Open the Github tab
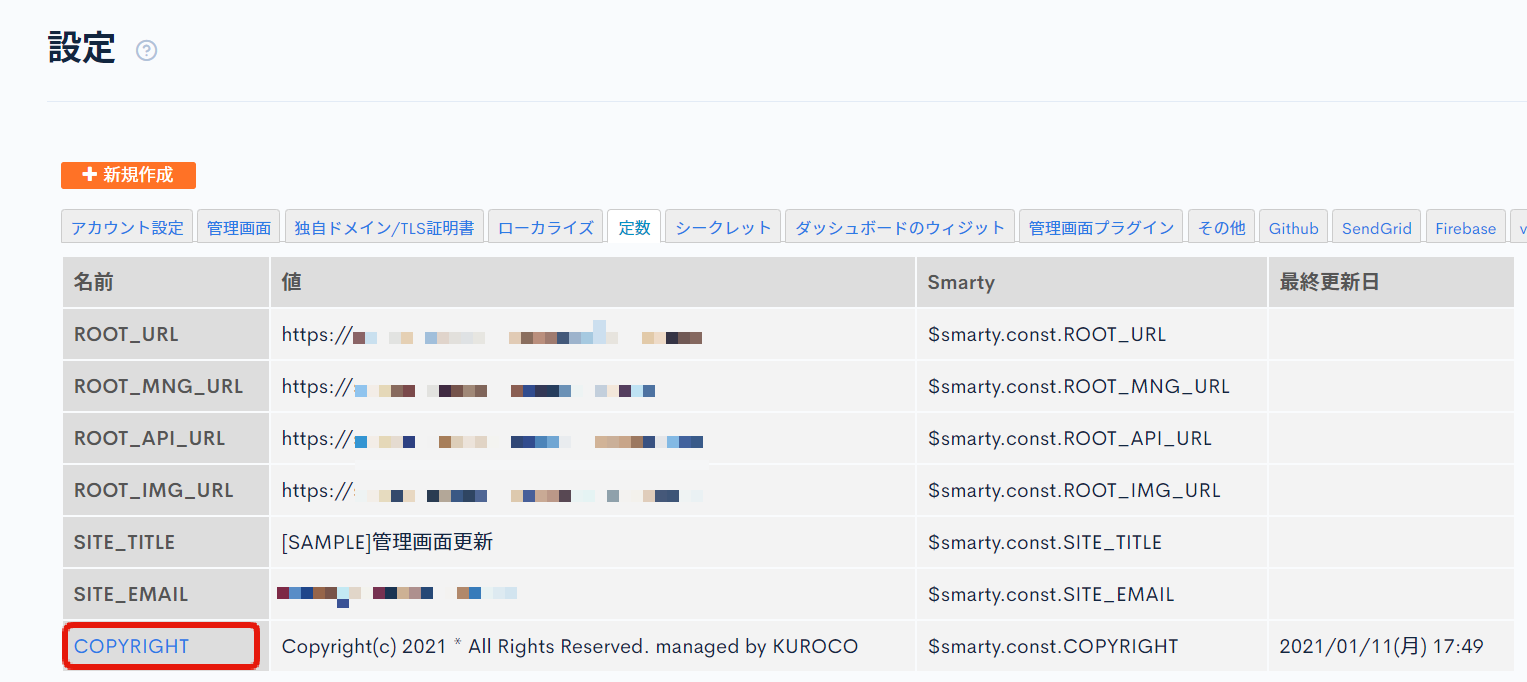Viewport: 1527px width, 682px height. point(1294,227)
